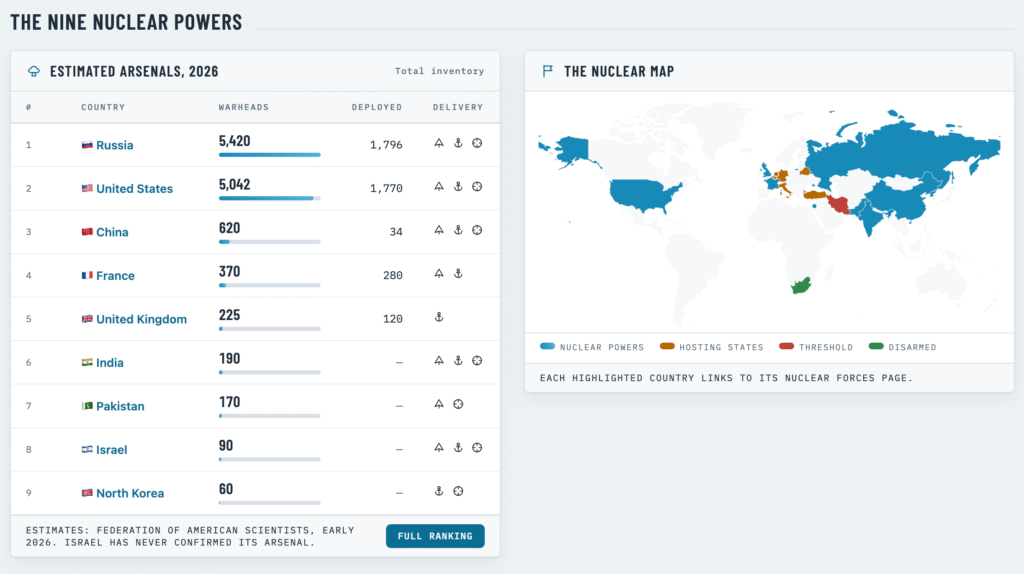
Task: Click India's aircraft delivery icon
Action: tap(439, 360)
